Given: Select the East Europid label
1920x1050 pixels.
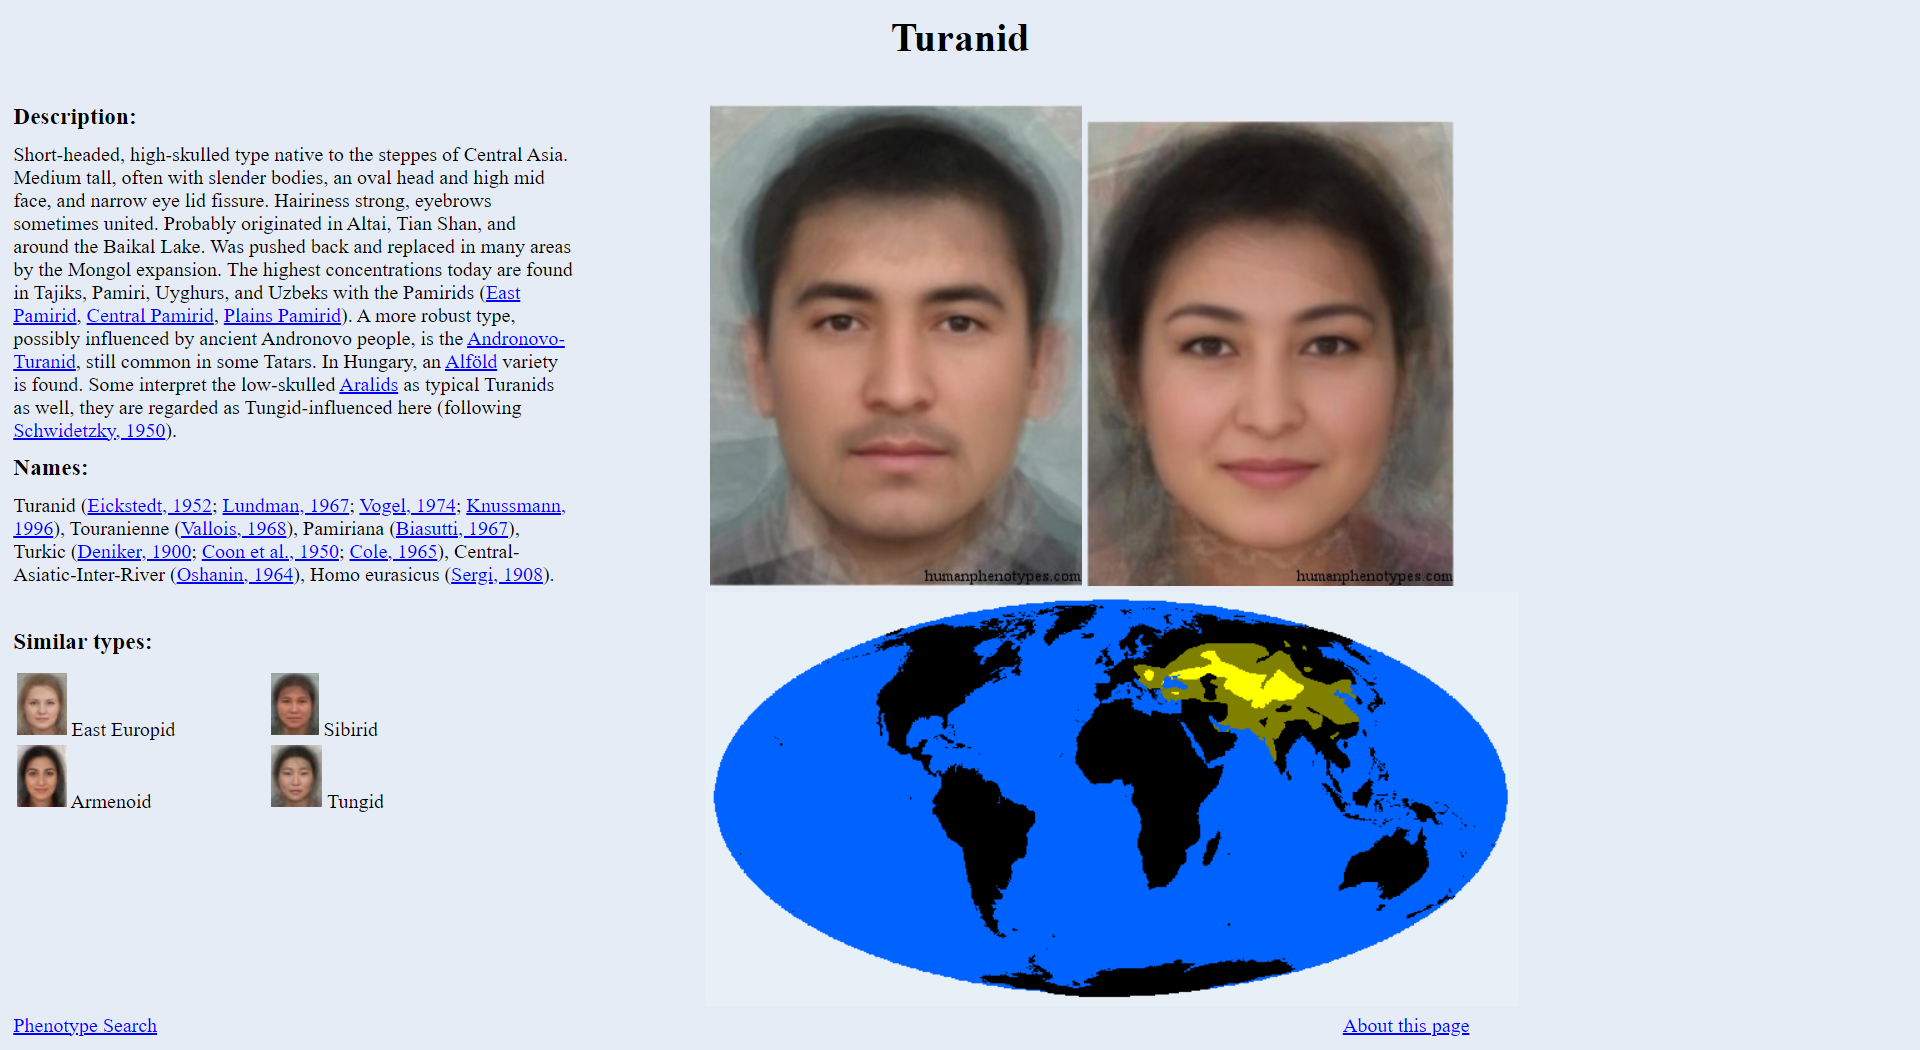Looking at the screenshot, I should tap(123, 730).
